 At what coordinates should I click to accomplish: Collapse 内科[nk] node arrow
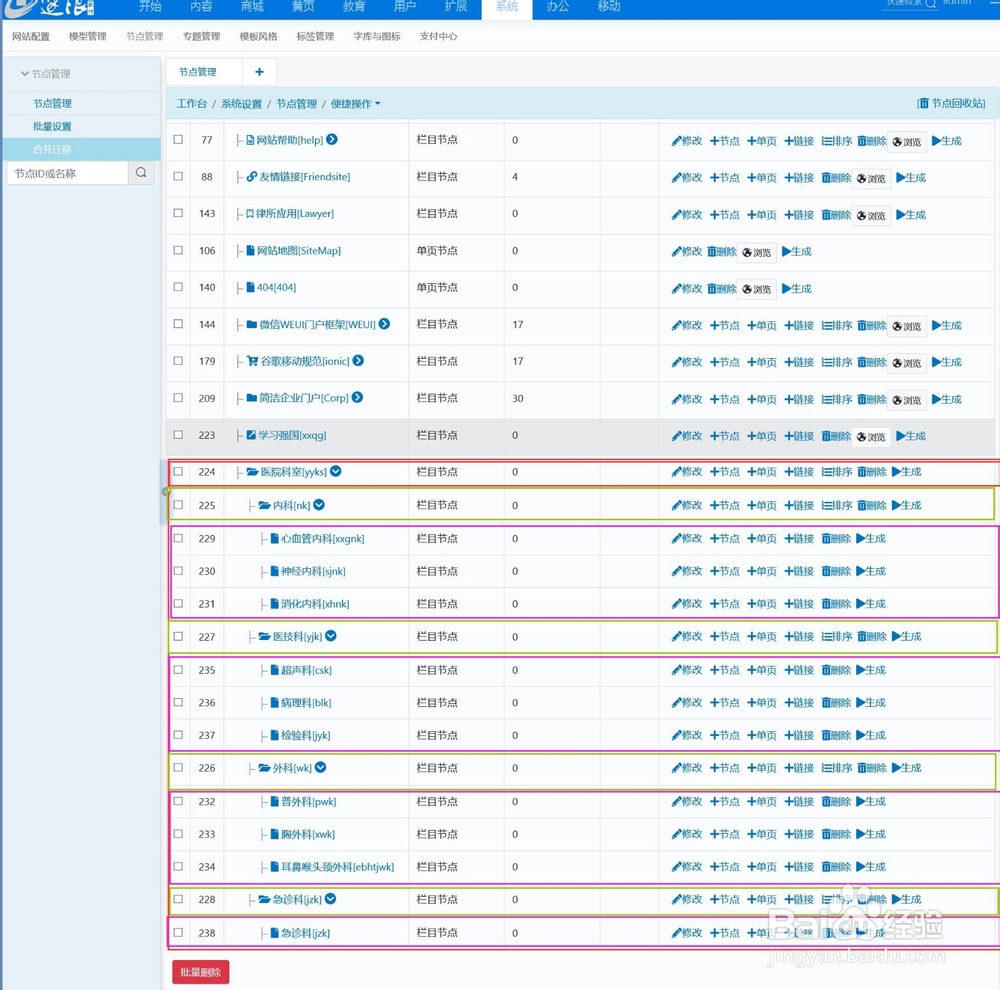pos(319,505)
